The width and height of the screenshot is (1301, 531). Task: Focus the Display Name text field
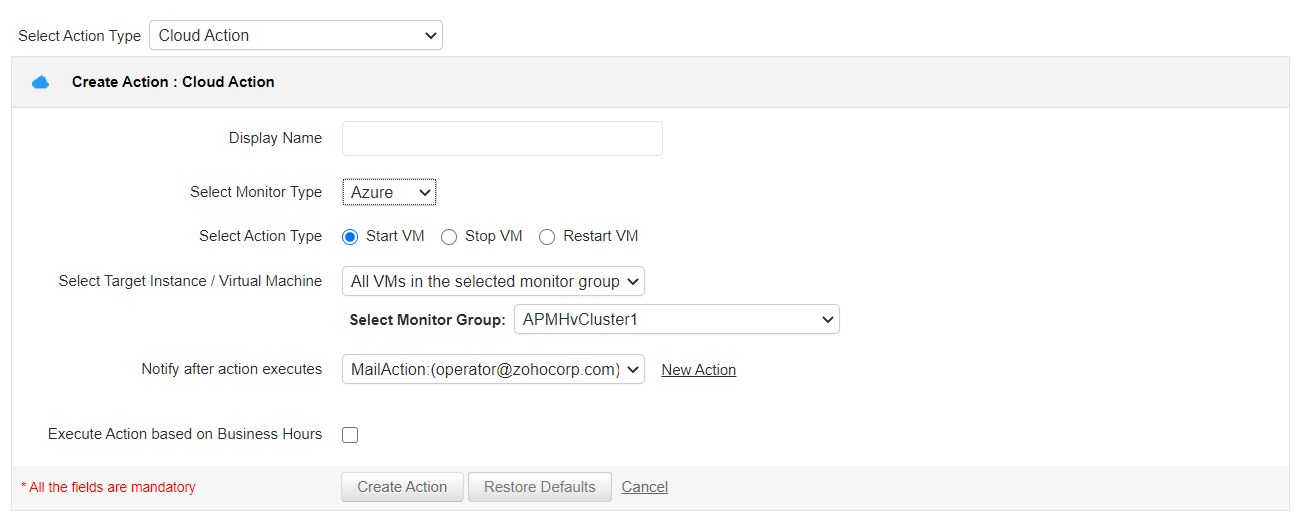coord(502,139)
